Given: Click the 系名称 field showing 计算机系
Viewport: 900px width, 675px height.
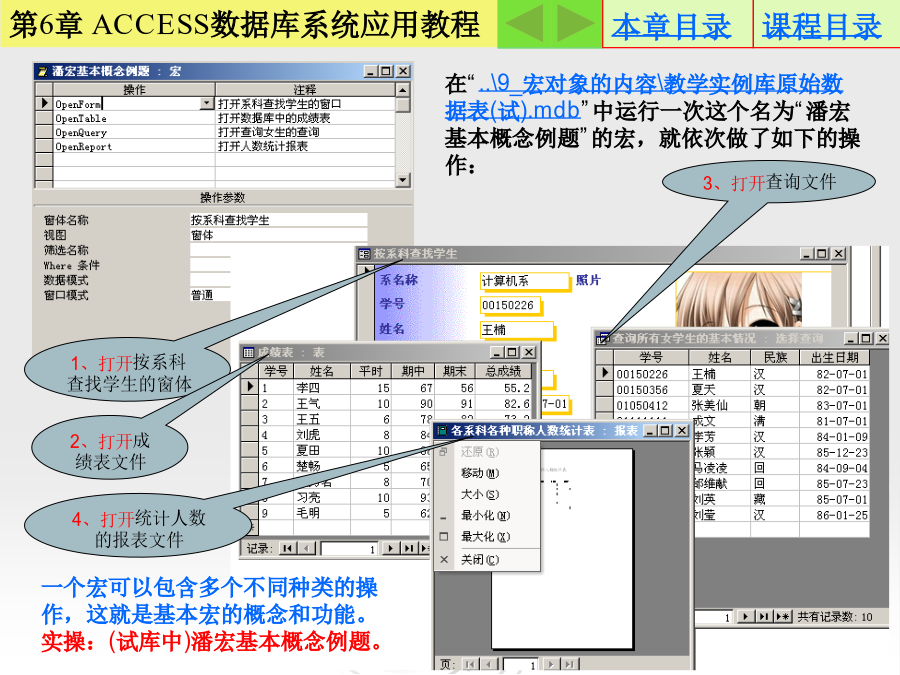Looking at the screenshot, I should 523,281.
